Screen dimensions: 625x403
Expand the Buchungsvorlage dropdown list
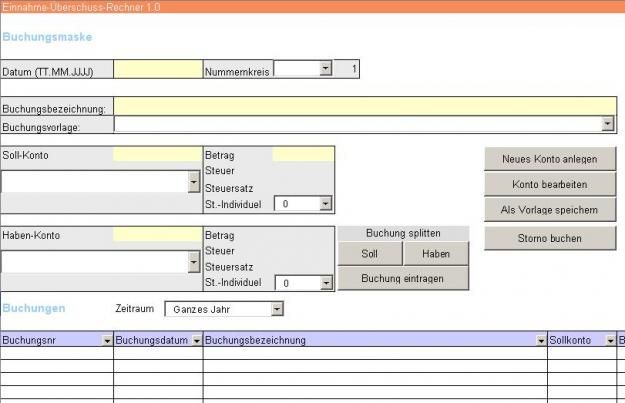tap(607, 124)
